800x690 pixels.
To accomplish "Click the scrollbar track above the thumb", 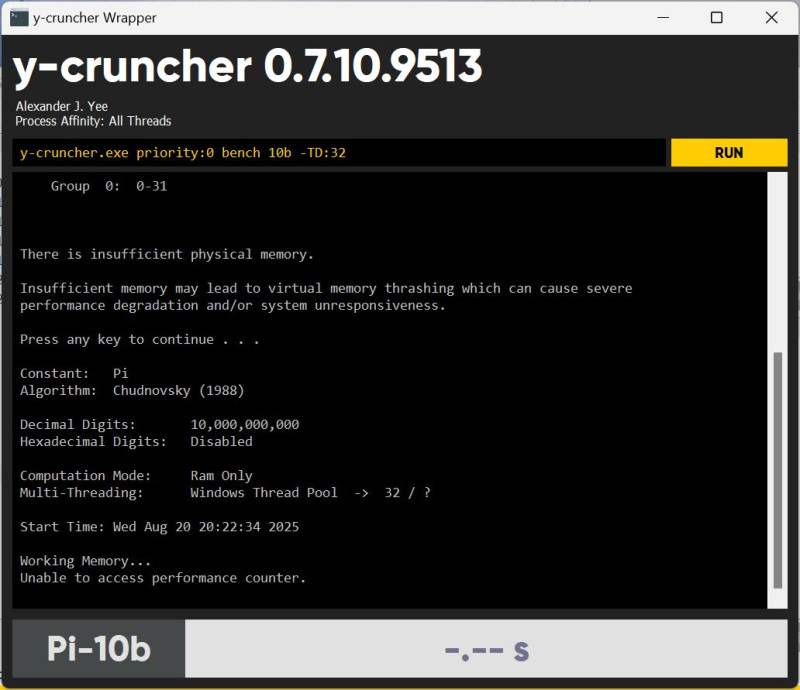I will tap(778, 262).
